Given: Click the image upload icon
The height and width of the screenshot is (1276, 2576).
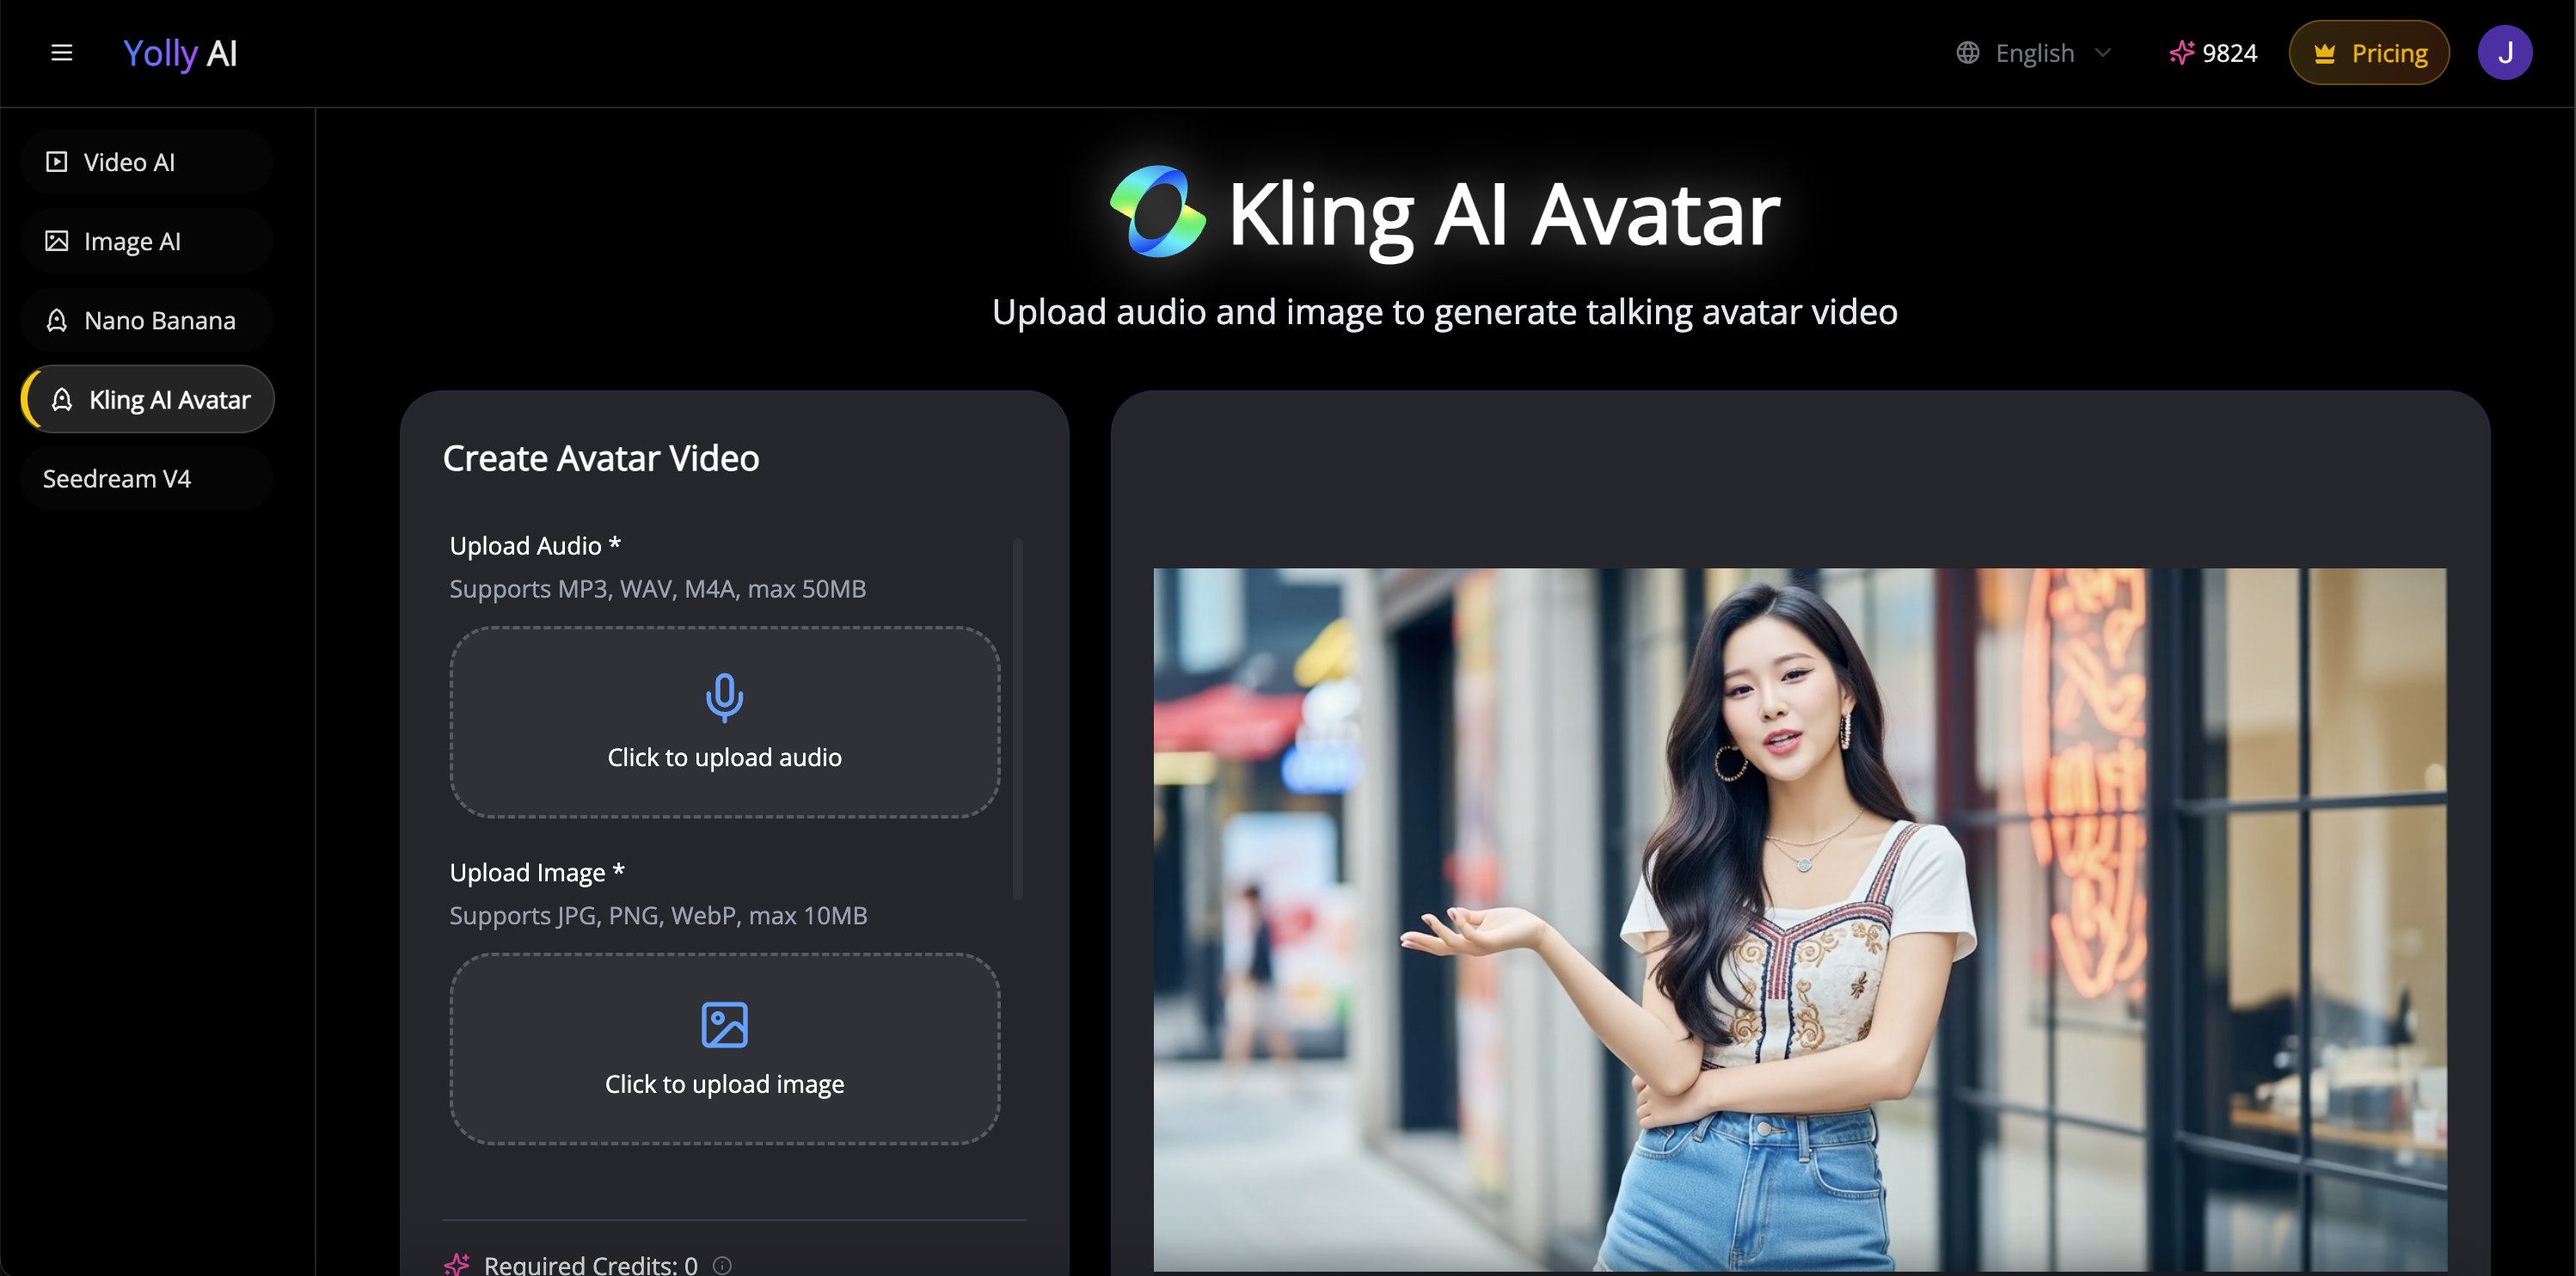Looking at the screenshot, I should click(724, 1024).
